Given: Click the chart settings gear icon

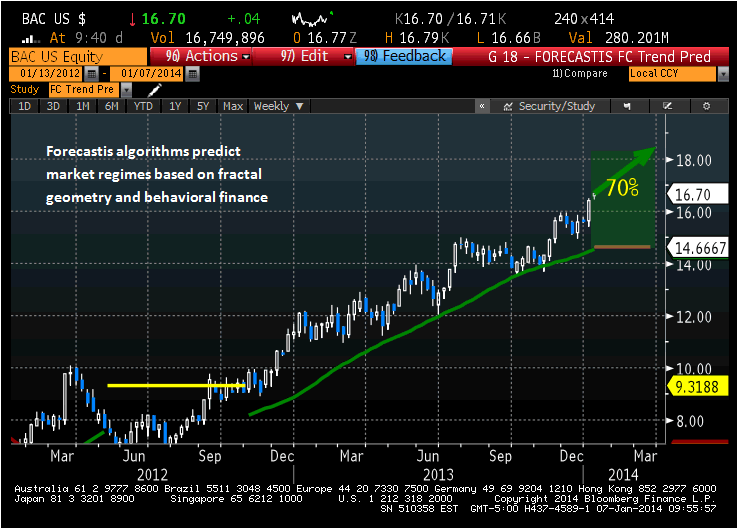Looking at the screenshot, I should click(706, 106).
